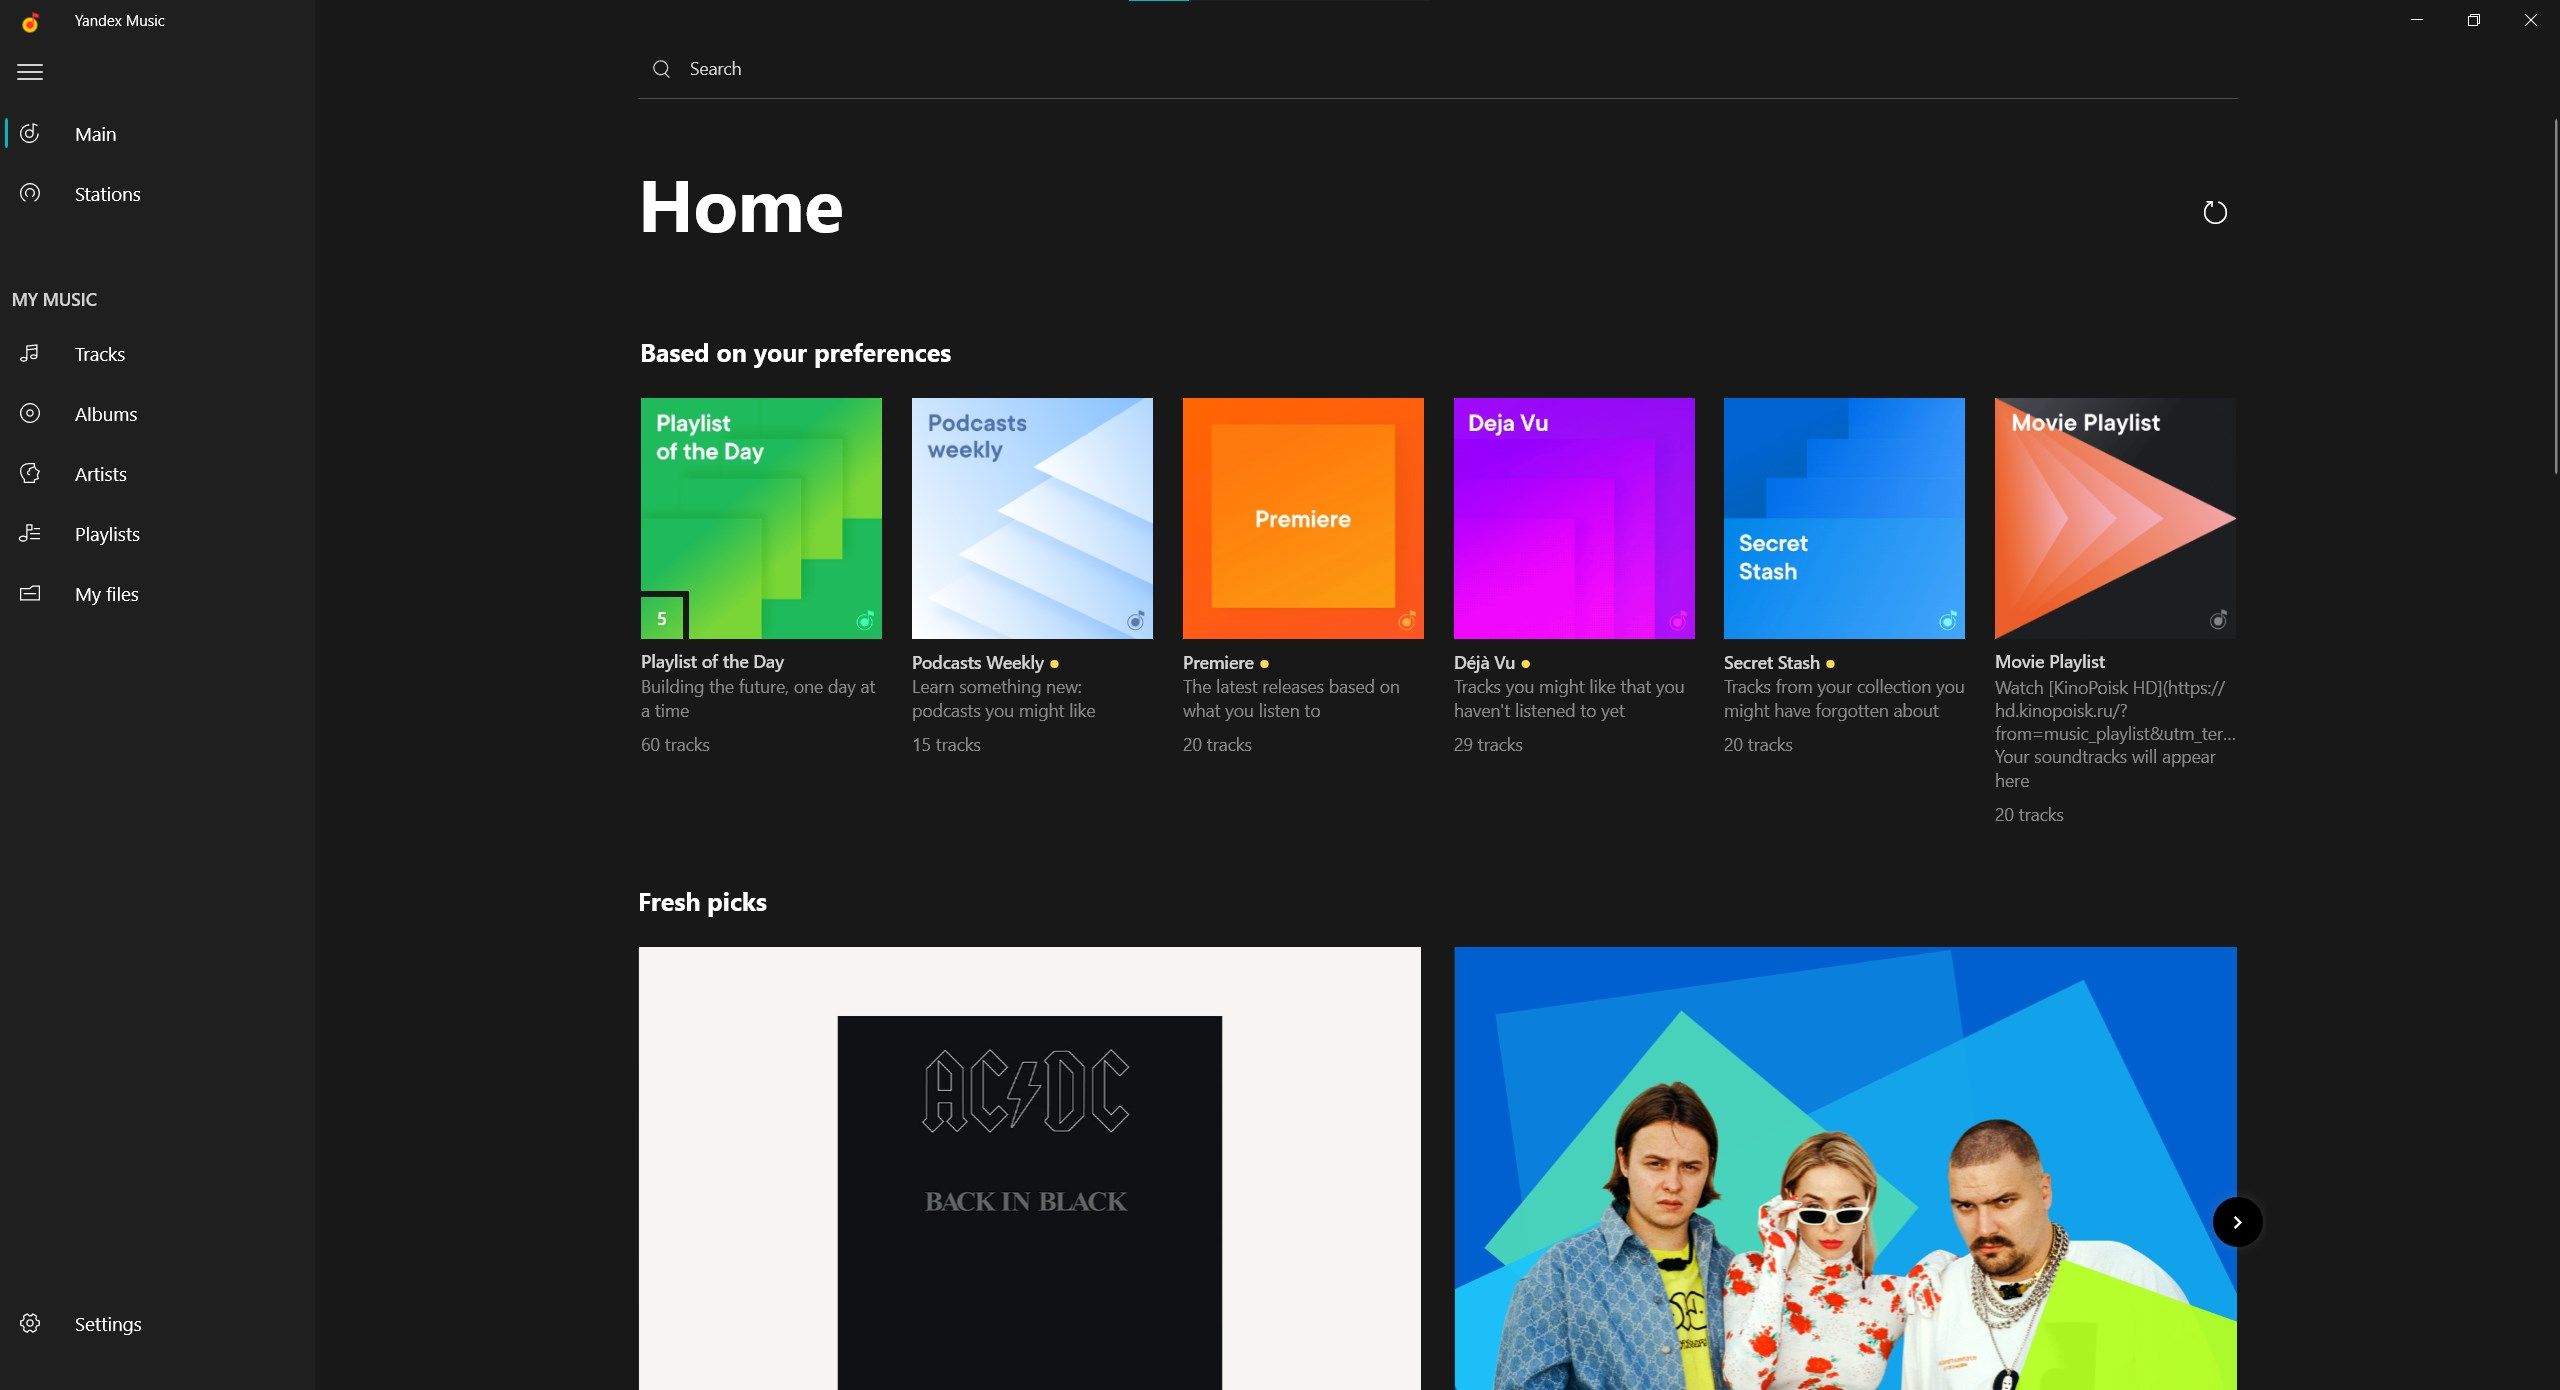2560x1390 pixels.
Task: Click the "Fresh picks" heading
Action: [x=702, y=902]
